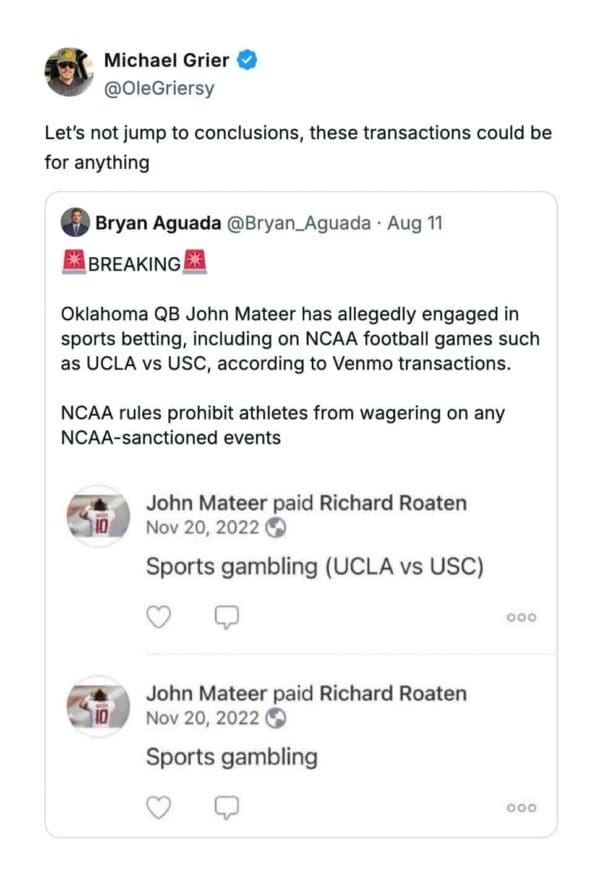This screenshot has height=882, width=600.
Task: Like the second Sports gambling transaction
Action: [159, 807]
